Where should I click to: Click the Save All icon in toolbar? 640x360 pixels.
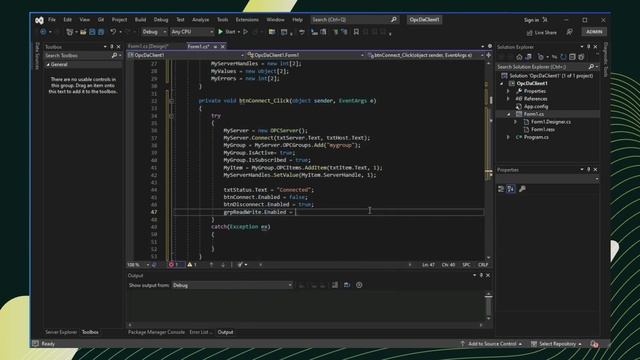tap(101, 32)
